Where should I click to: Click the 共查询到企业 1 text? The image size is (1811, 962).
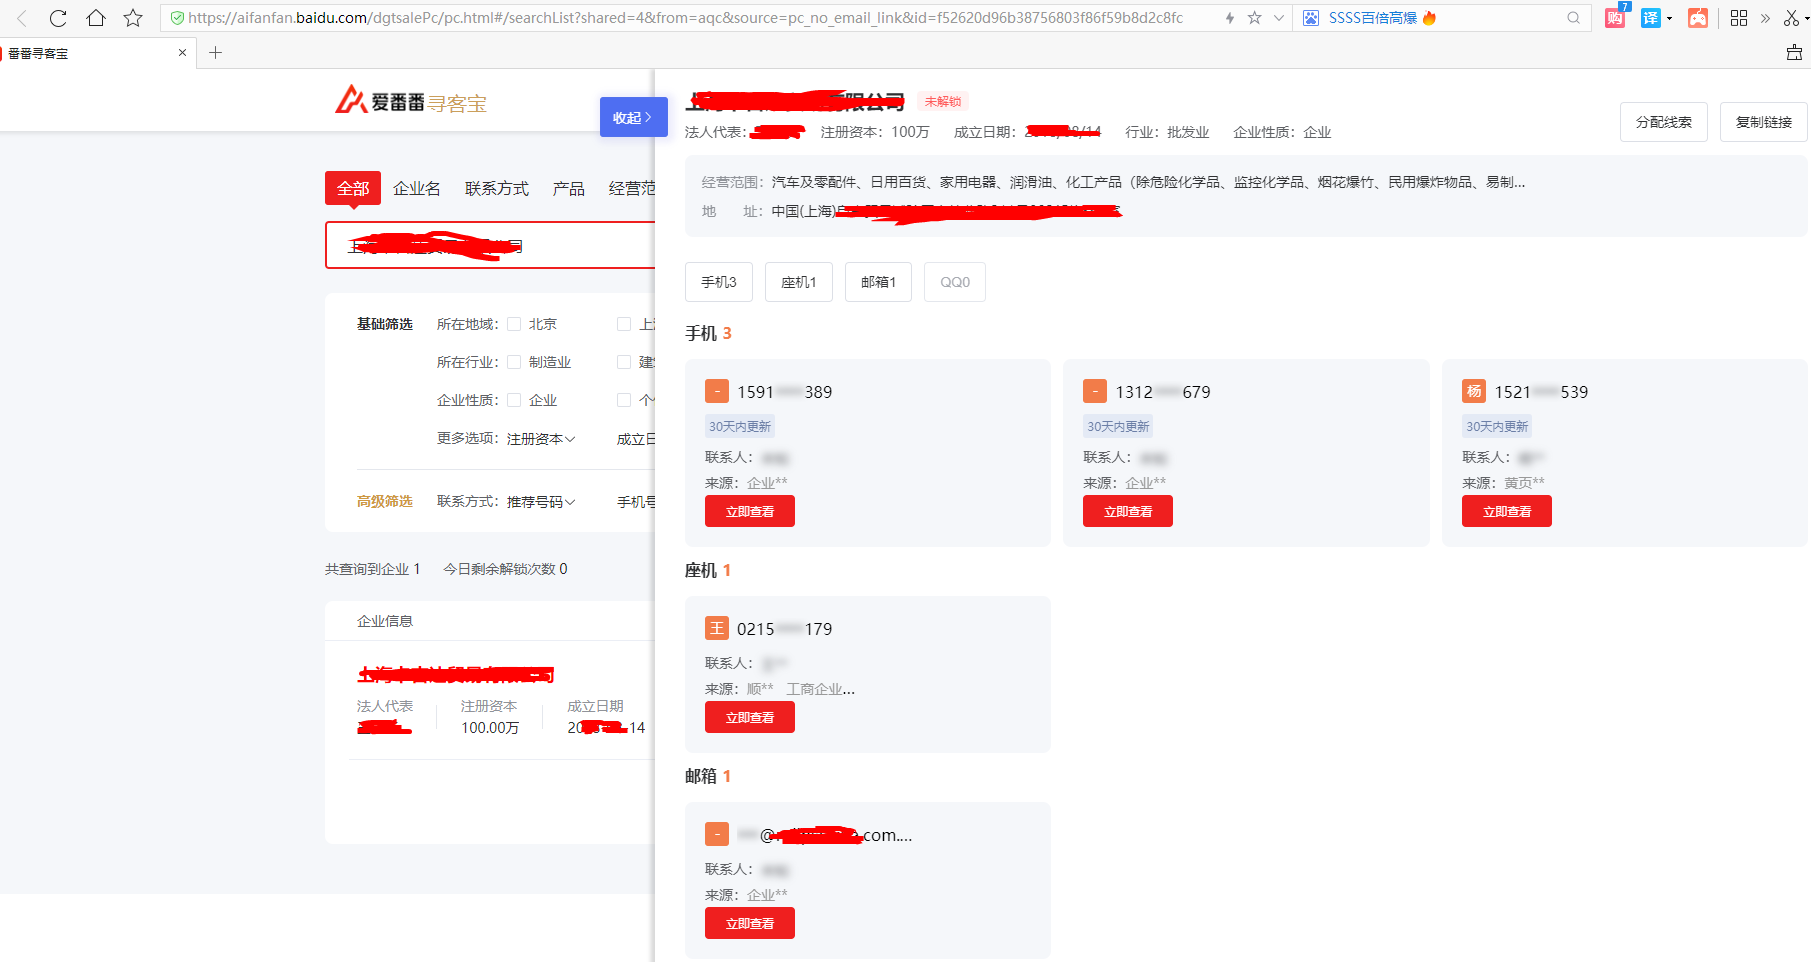click(373, 569)
